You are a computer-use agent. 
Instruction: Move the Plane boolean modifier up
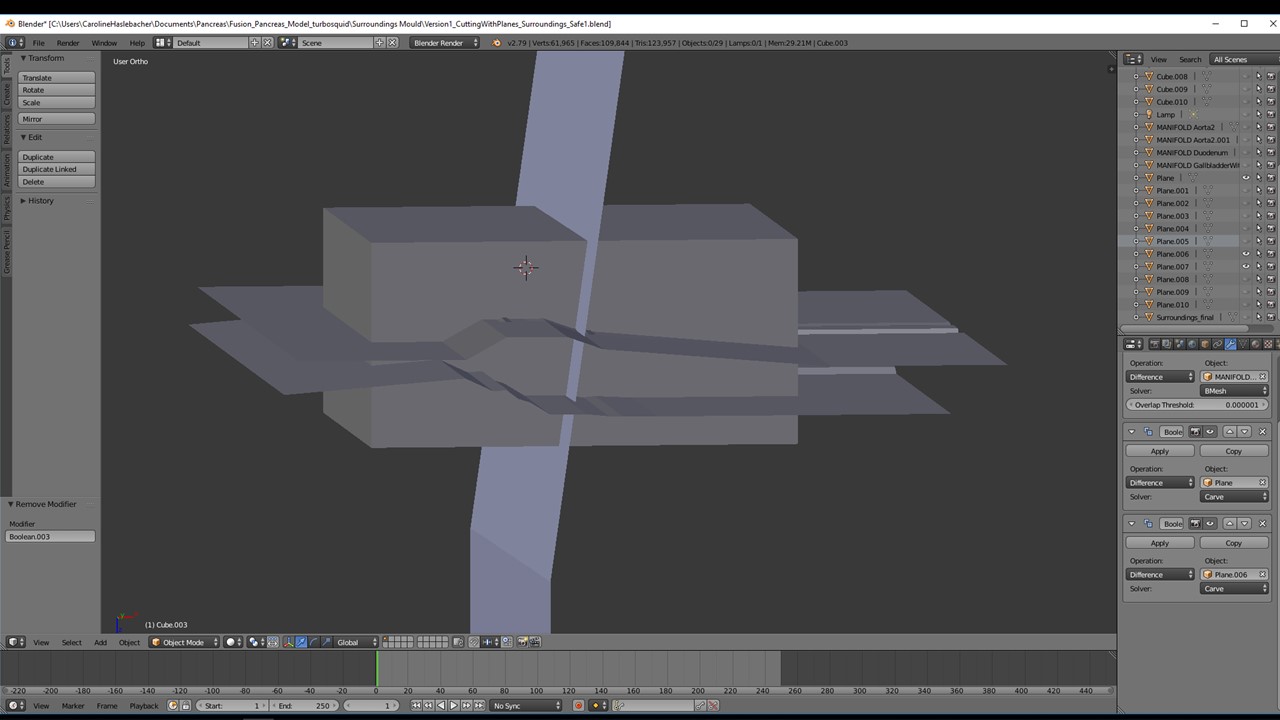tap(1230, 431)
